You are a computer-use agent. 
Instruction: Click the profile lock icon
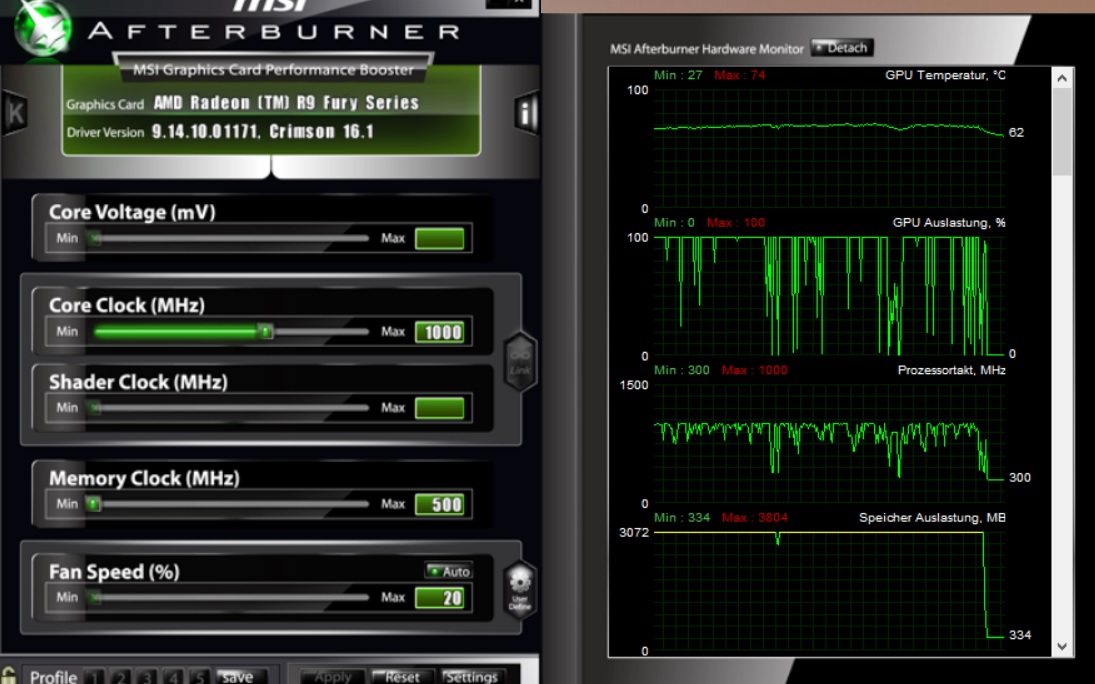(8, 676)
